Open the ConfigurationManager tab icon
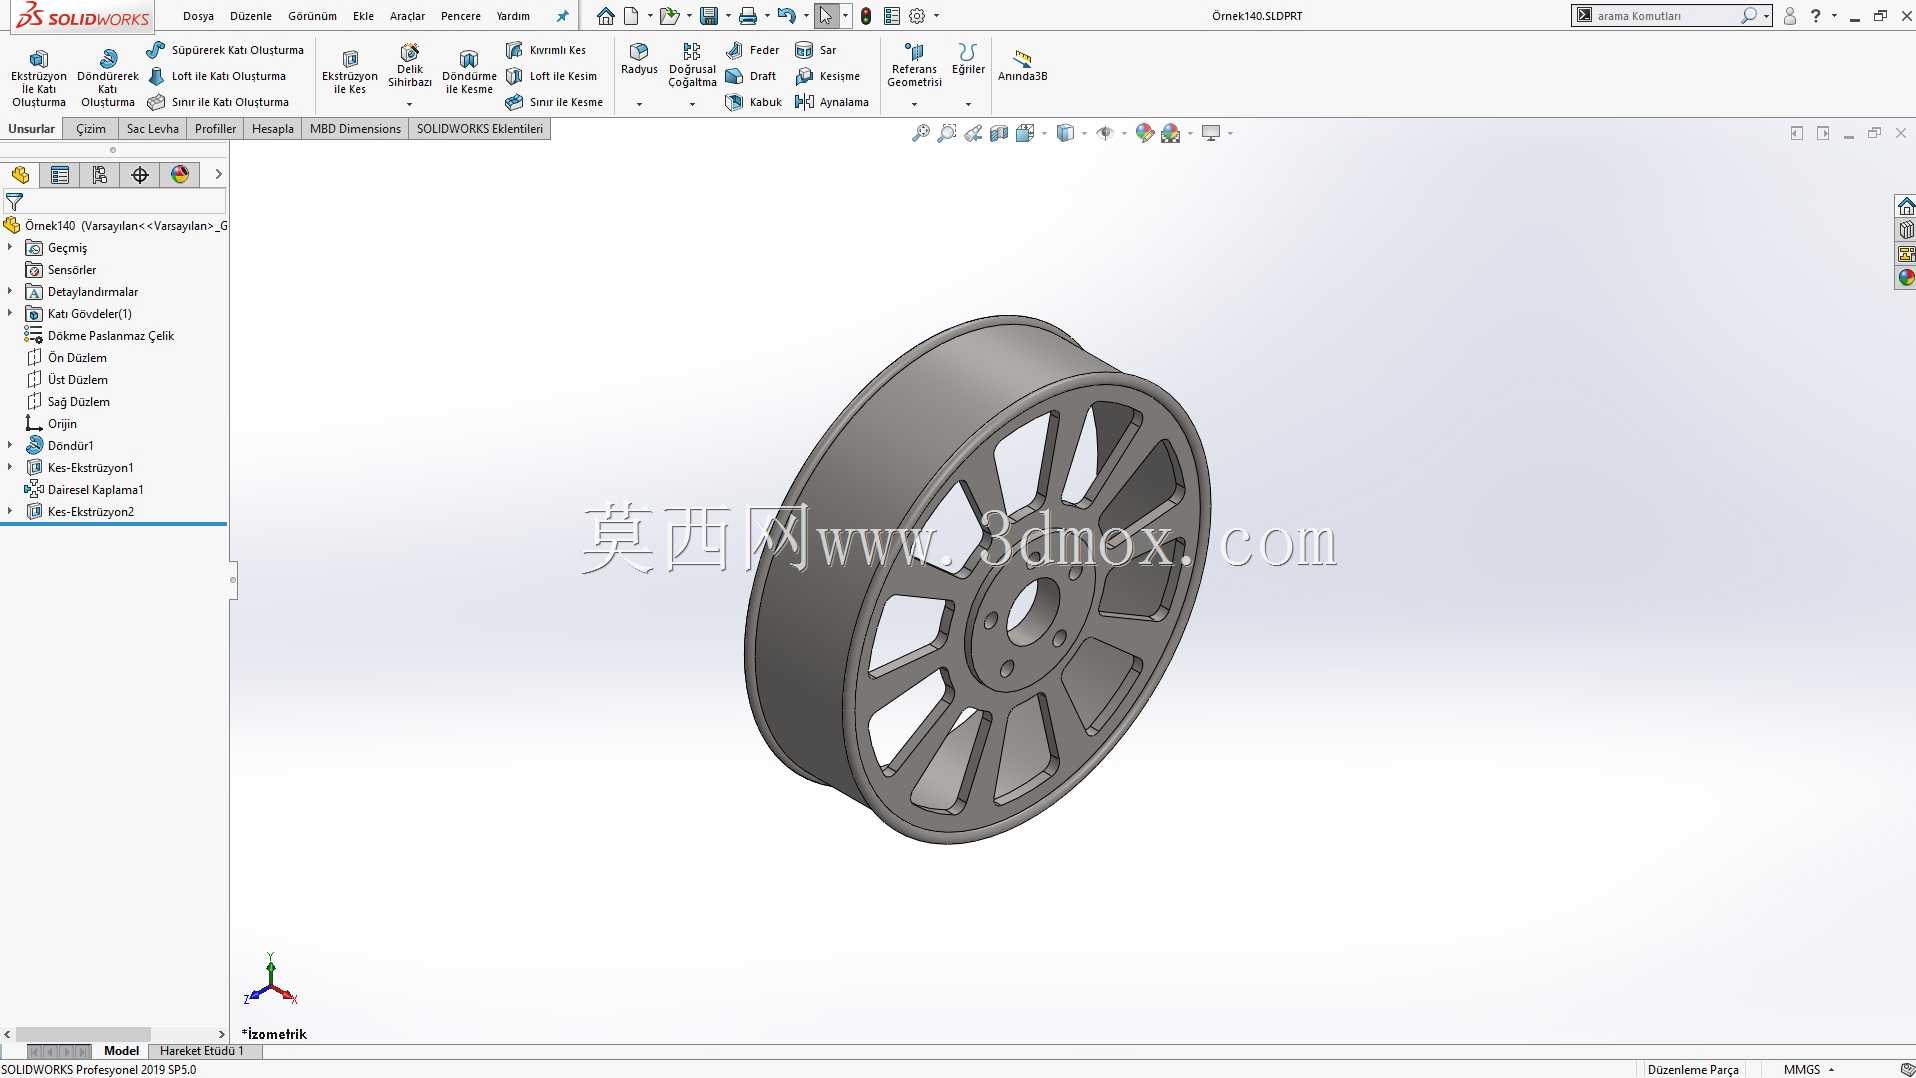This screenshot has height=1078, width=1916. pyautogui.click(x=100, y=175)
